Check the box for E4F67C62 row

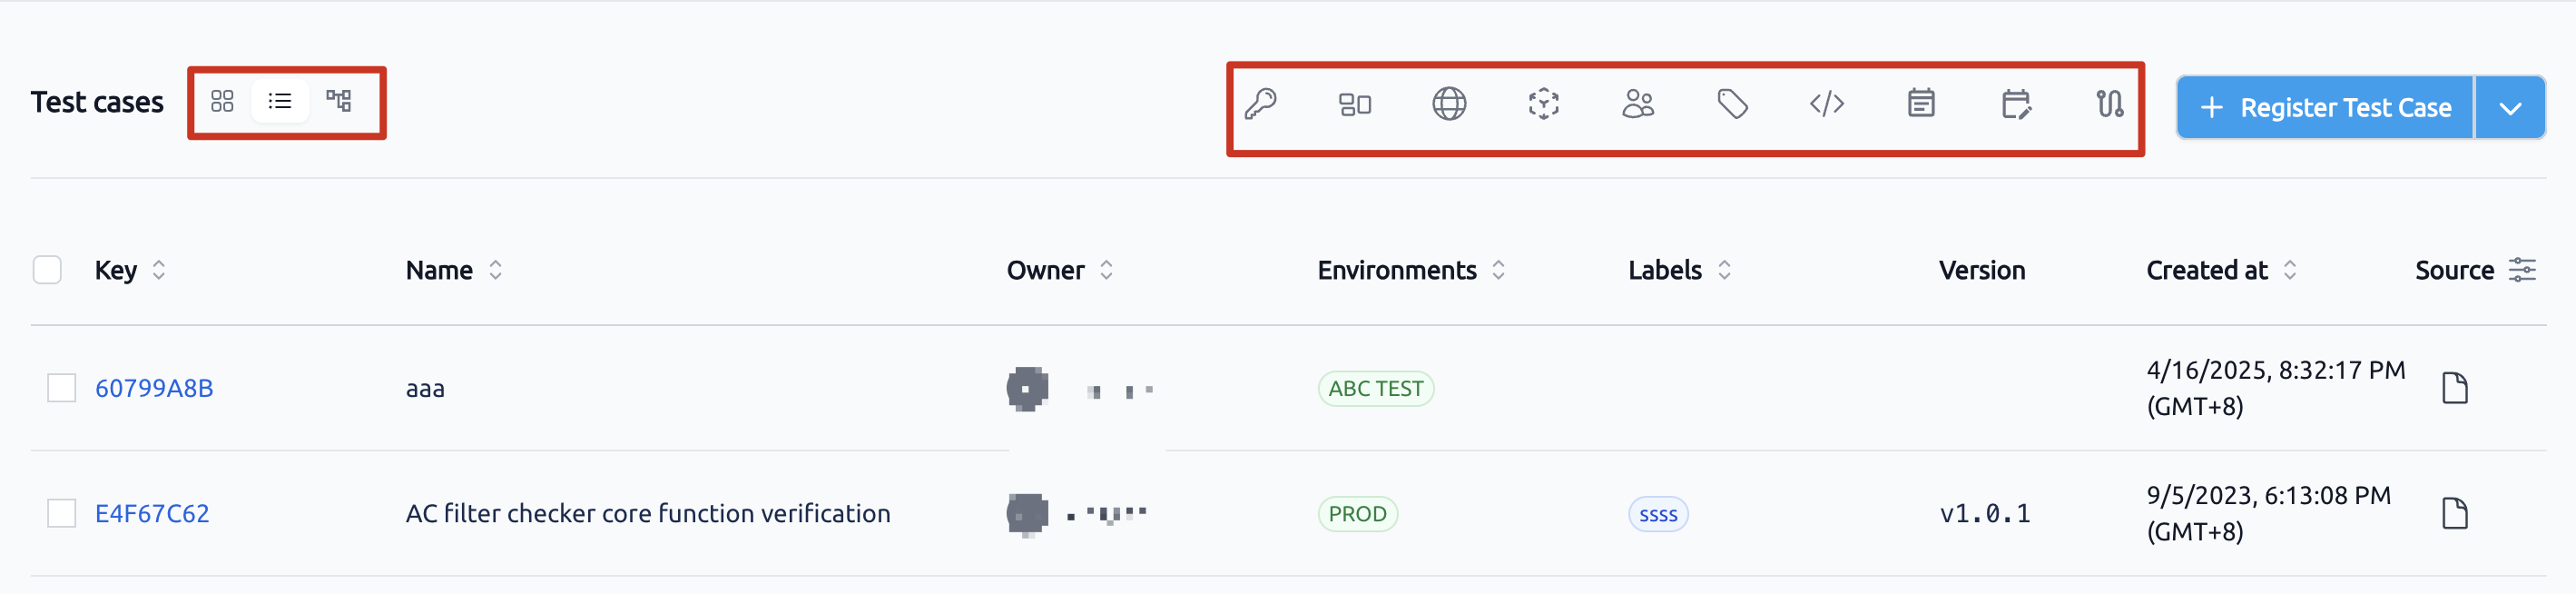(62, 513)
